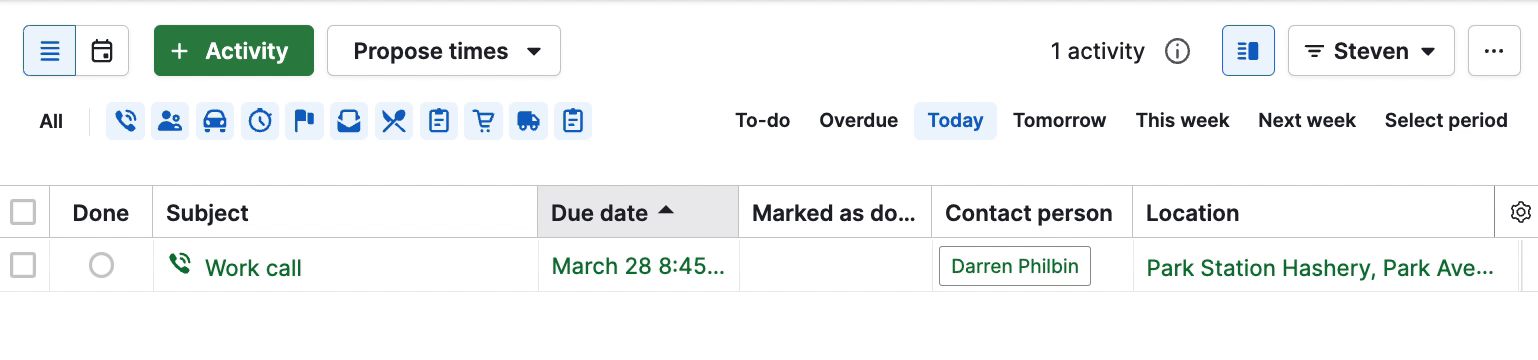
Task: Select all activities header checkbox
Action: click(x=23, y=212)
